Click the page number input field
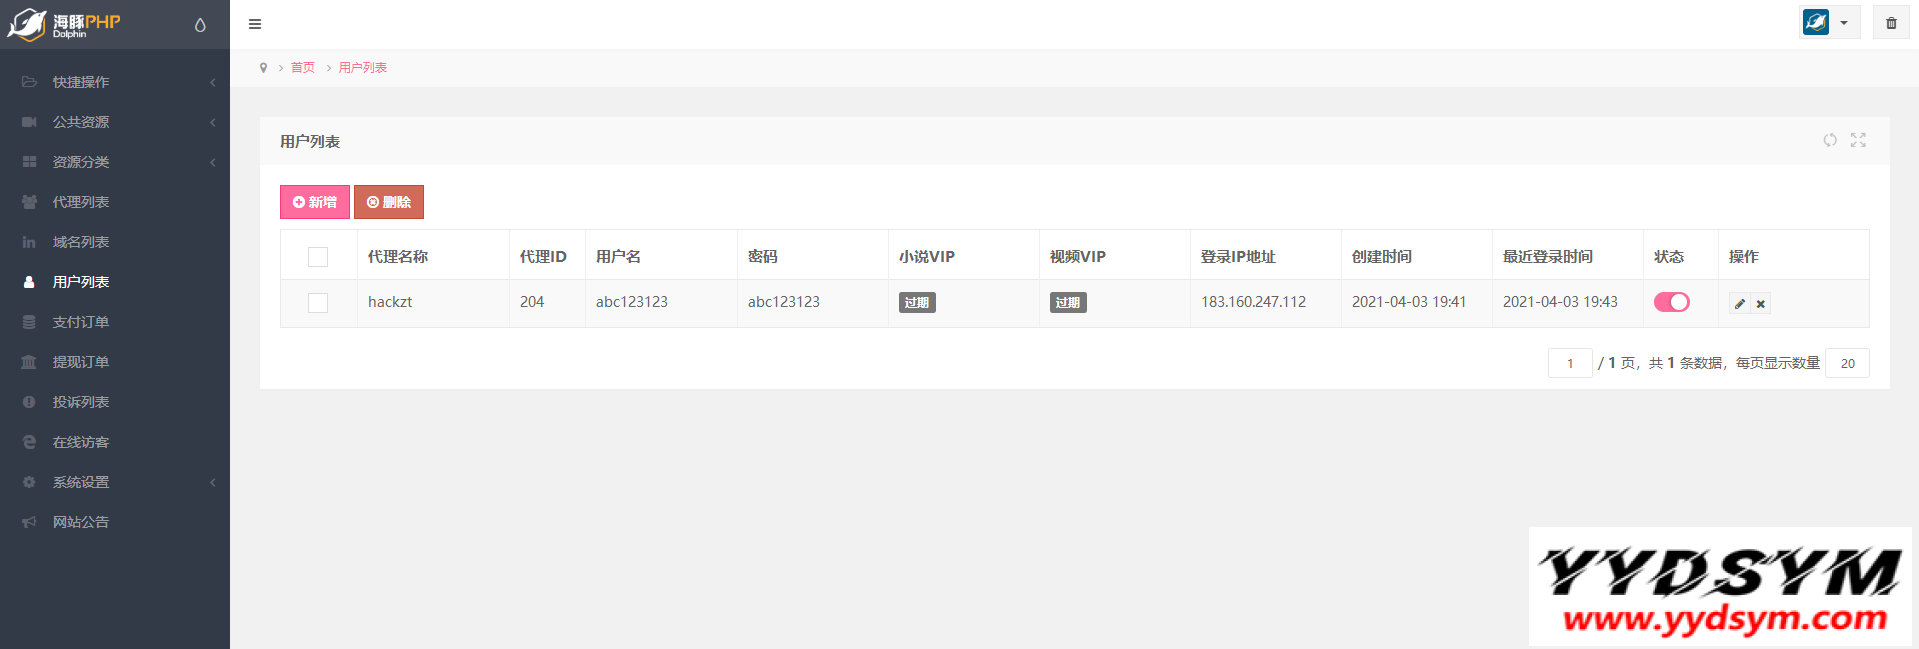The width and height of the screenshot is (1919, 649). coord(1569,363)
